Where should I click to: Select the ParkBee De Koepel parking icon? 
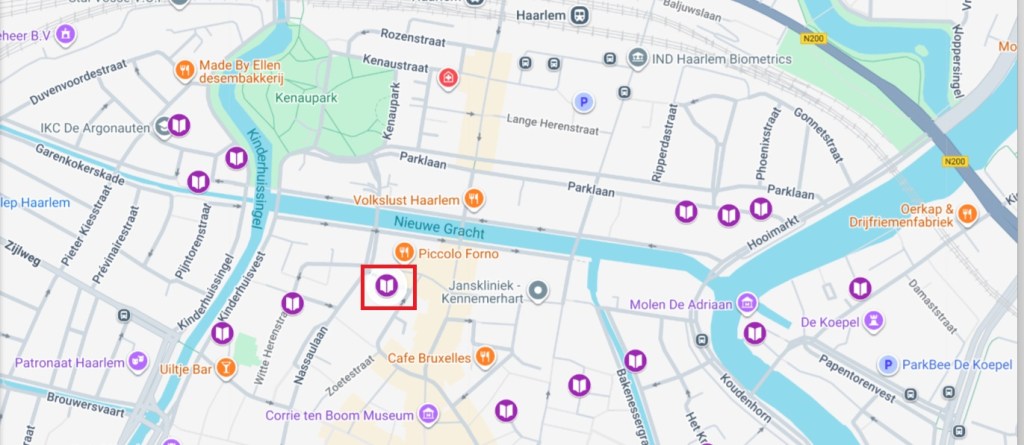coord(888,365)
